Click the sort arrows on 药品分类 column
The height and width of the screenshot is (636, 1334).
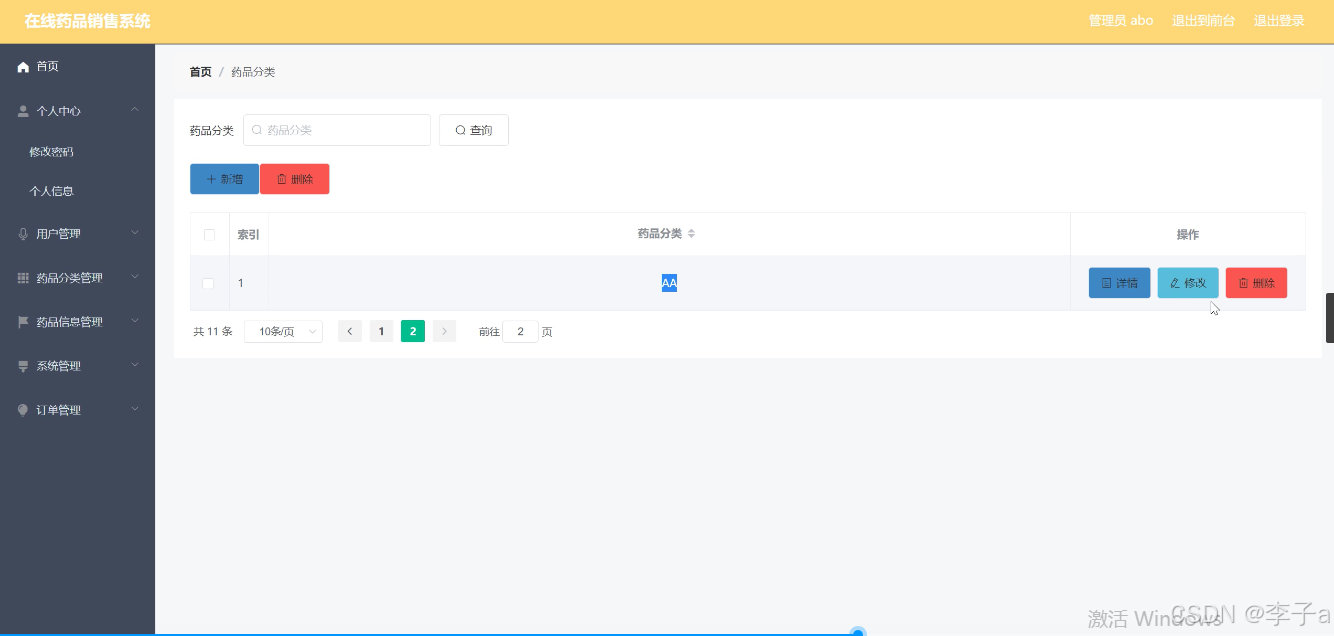pyautogui.click(x=691, y=234)
